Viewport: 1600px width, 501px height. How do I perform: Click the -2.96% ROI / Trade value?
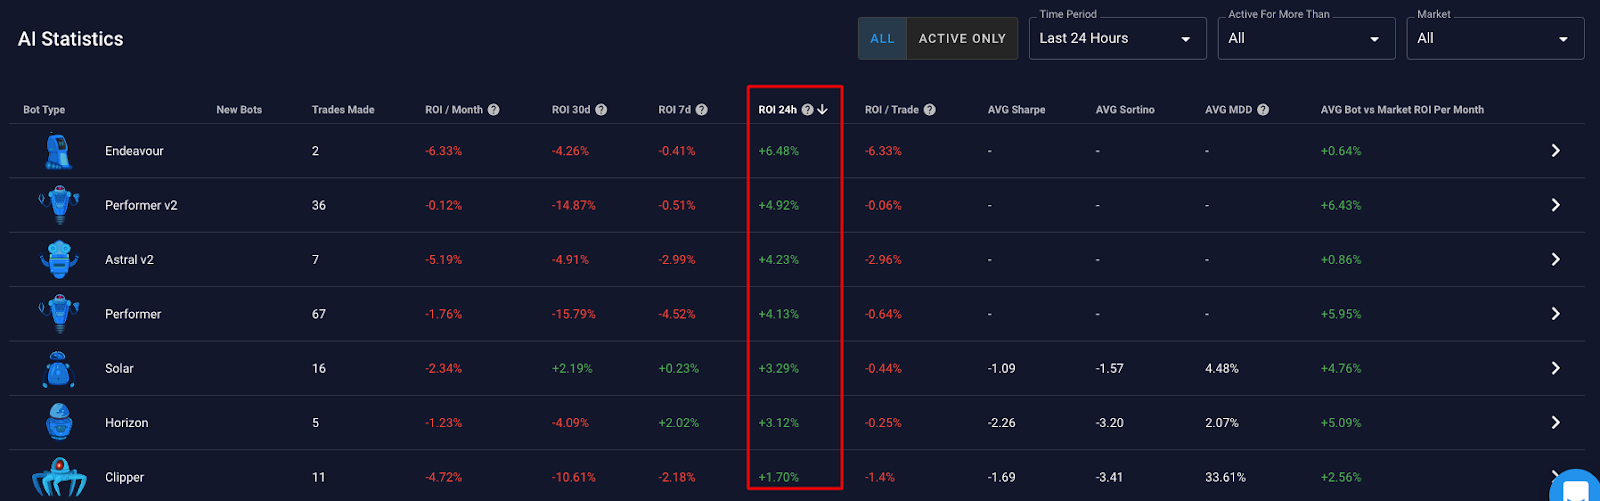point(883,259)
